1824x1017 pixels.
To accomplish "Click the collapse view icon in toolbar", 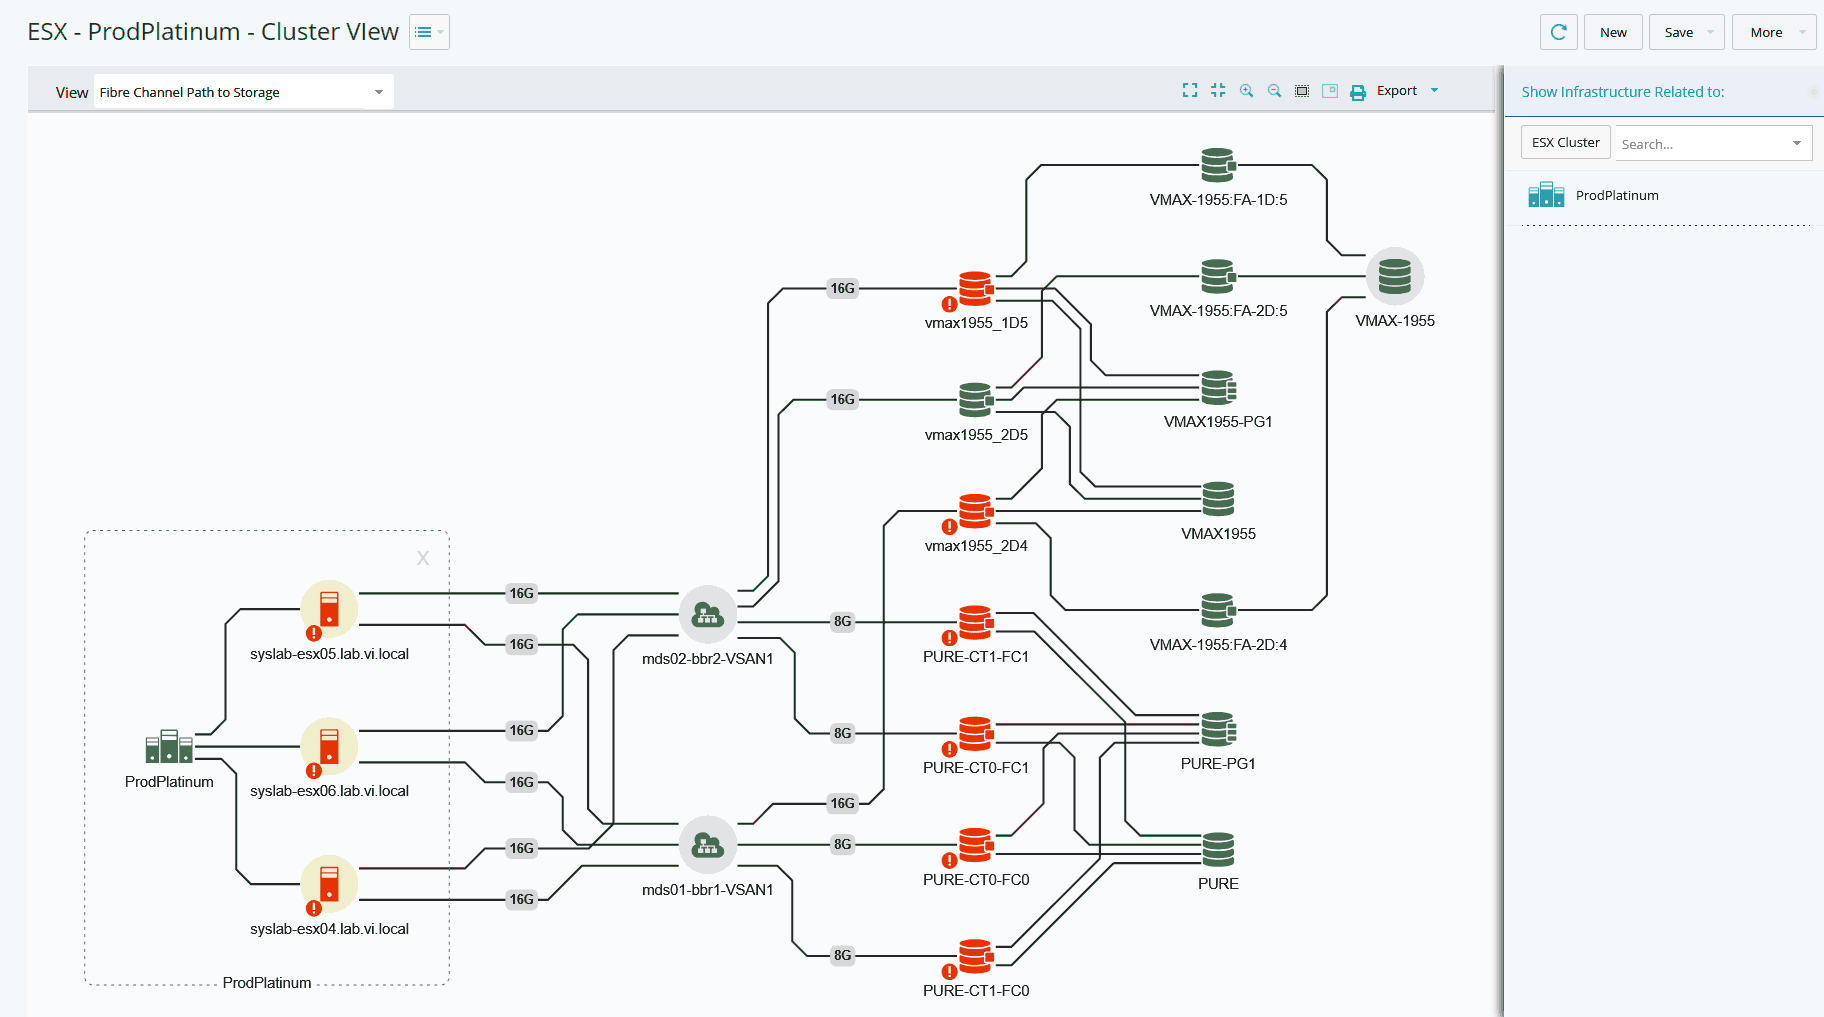I will [x=1218, y=90].
